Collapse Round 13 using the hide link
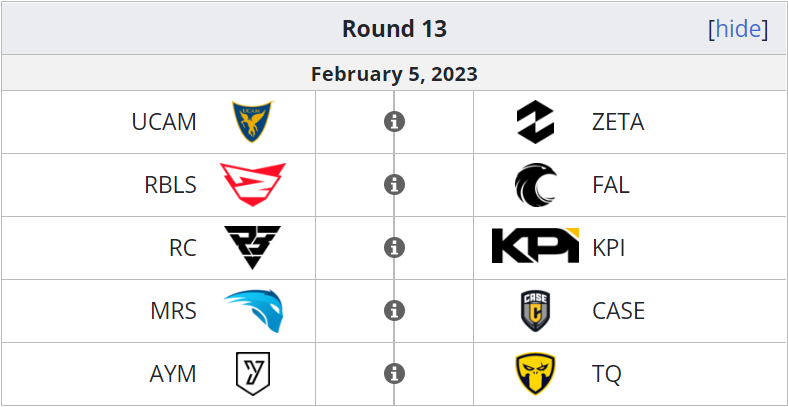The height and width of the screenshot is (407, 788). 738,29
